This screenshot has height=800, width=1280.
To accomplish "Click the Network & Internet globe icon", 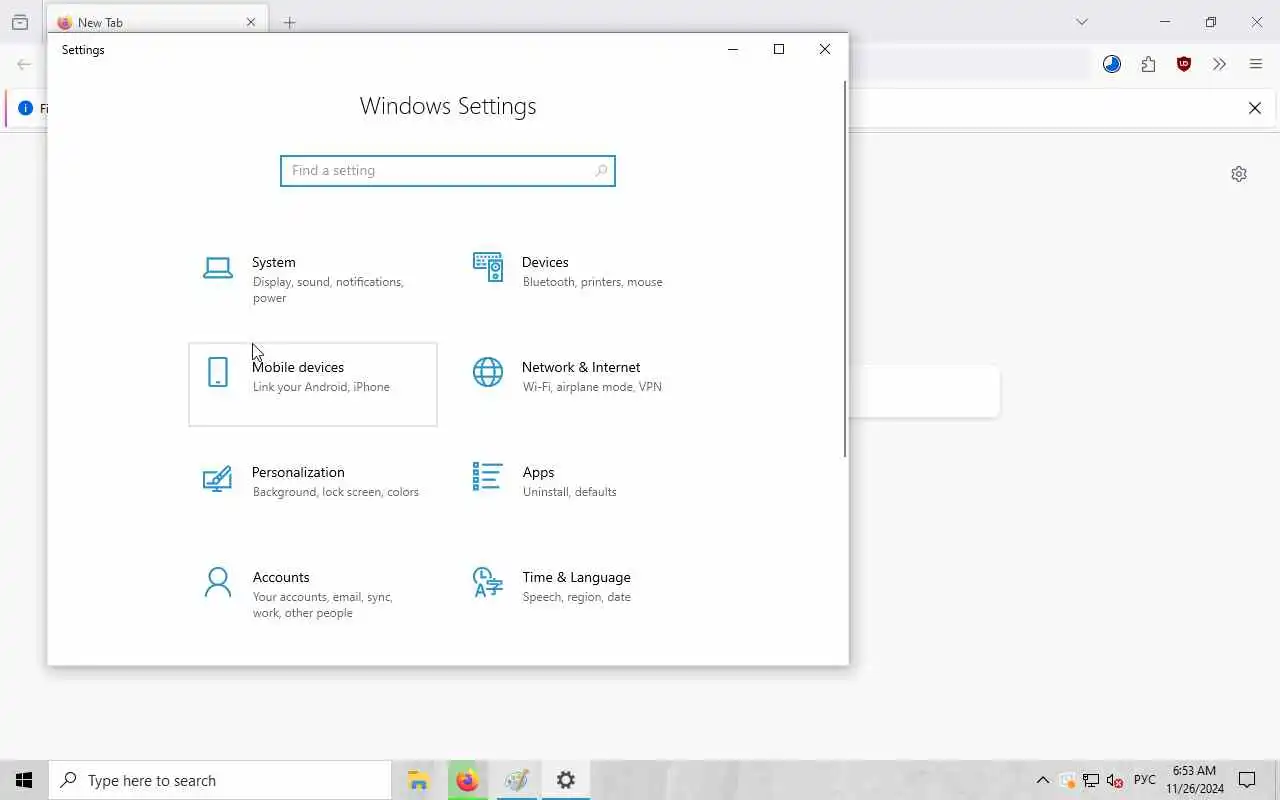I will coord(488,372).
